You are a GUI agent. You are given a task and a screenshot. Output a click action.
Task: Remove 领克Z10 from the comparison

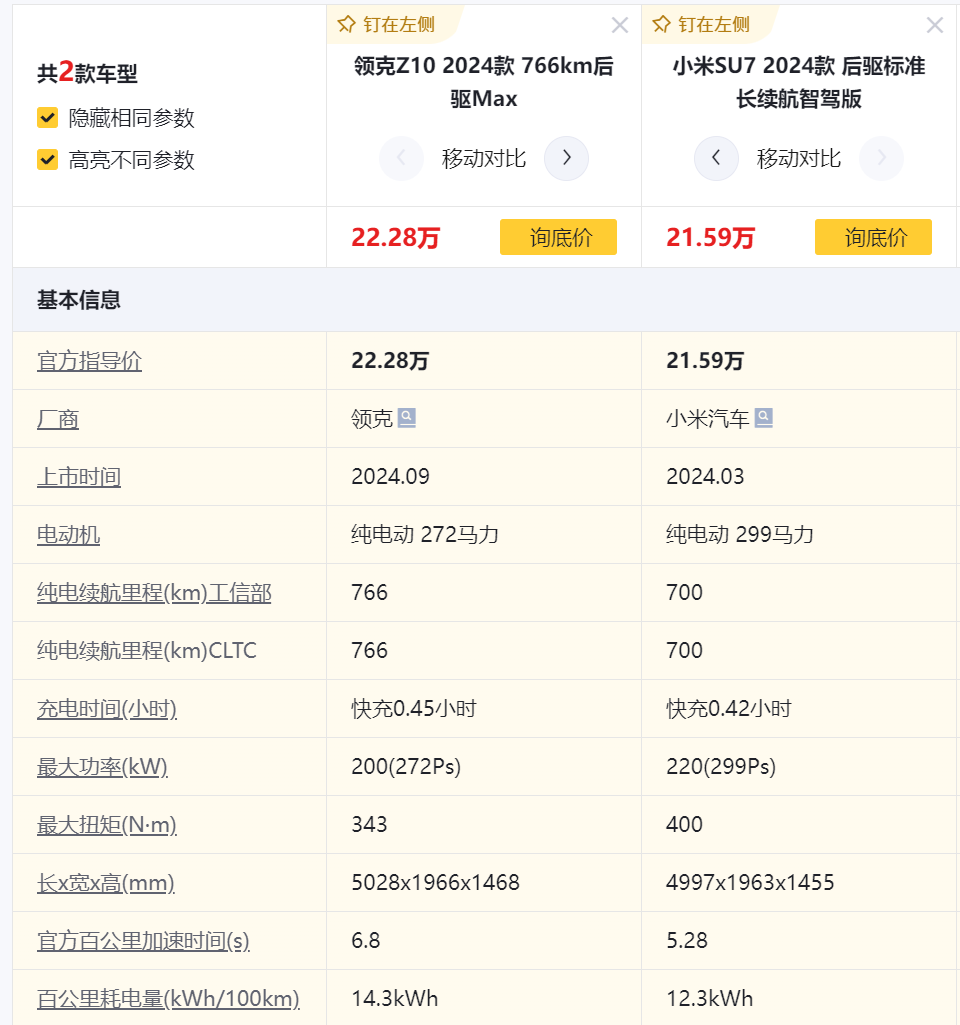point(619,24)
